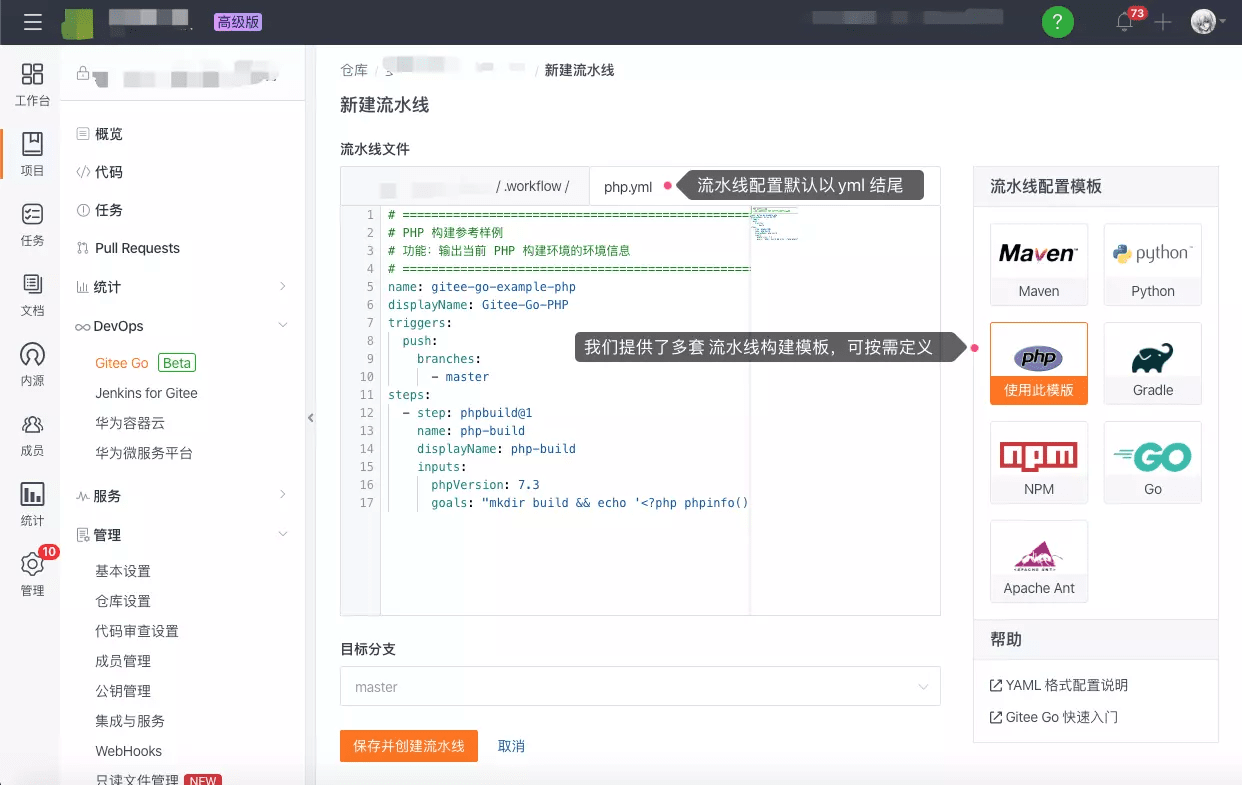Open YAML 格式配置说明 help link

coord(1059,685)
